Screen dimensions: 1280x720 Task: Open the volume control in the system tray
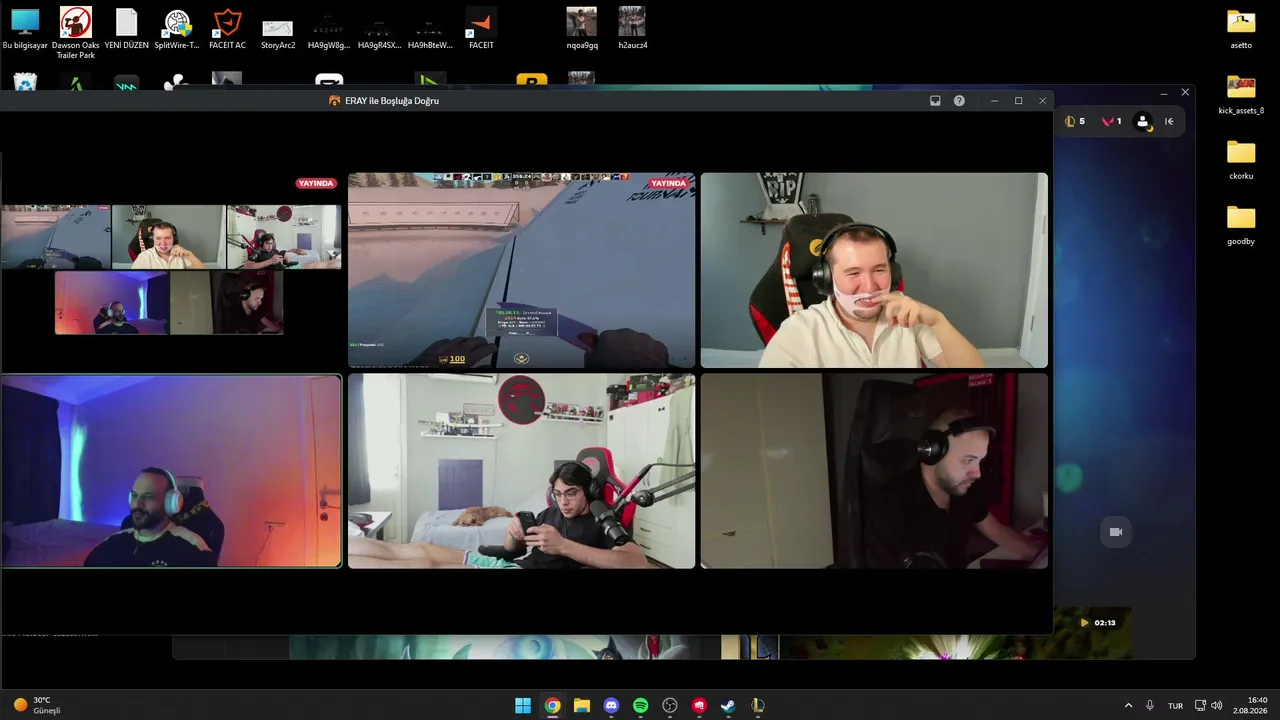click(x=1217, y=706)
